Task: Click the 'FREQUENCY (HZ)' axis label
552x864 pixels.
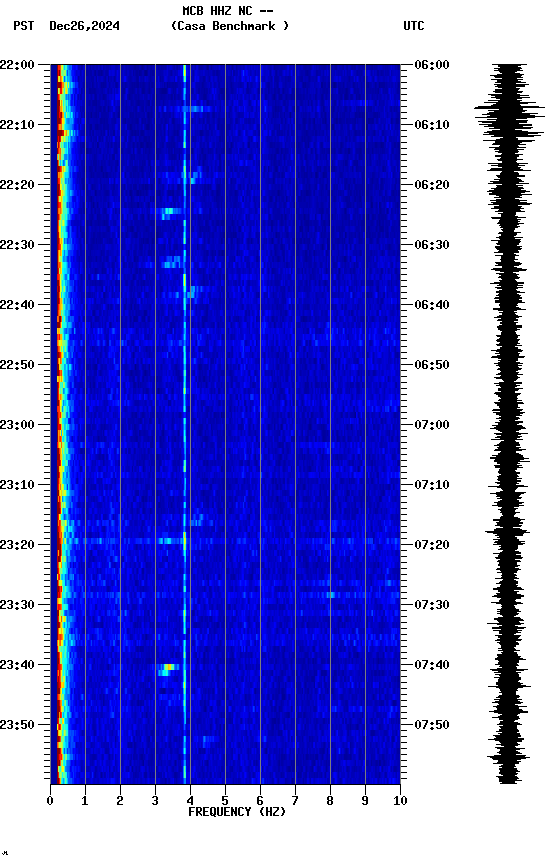Action: tap(237, 812)
